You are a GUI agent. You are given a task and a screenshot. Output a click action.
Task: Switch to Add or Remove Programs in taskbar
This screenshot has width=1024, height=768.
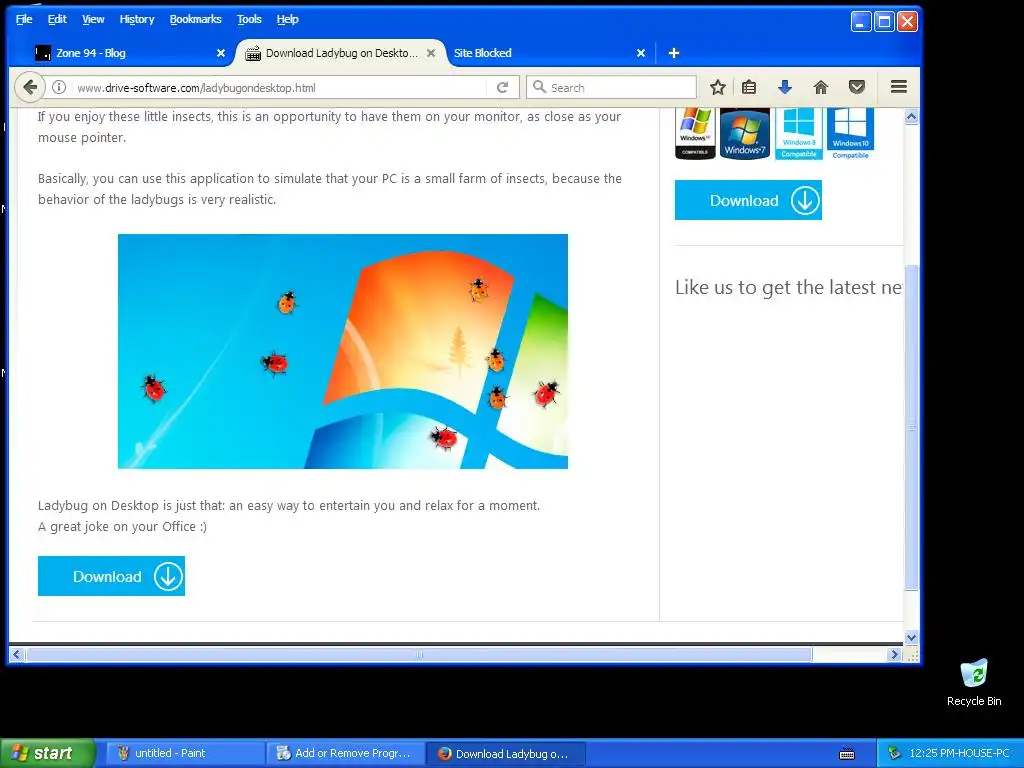[x=345, y=753]
